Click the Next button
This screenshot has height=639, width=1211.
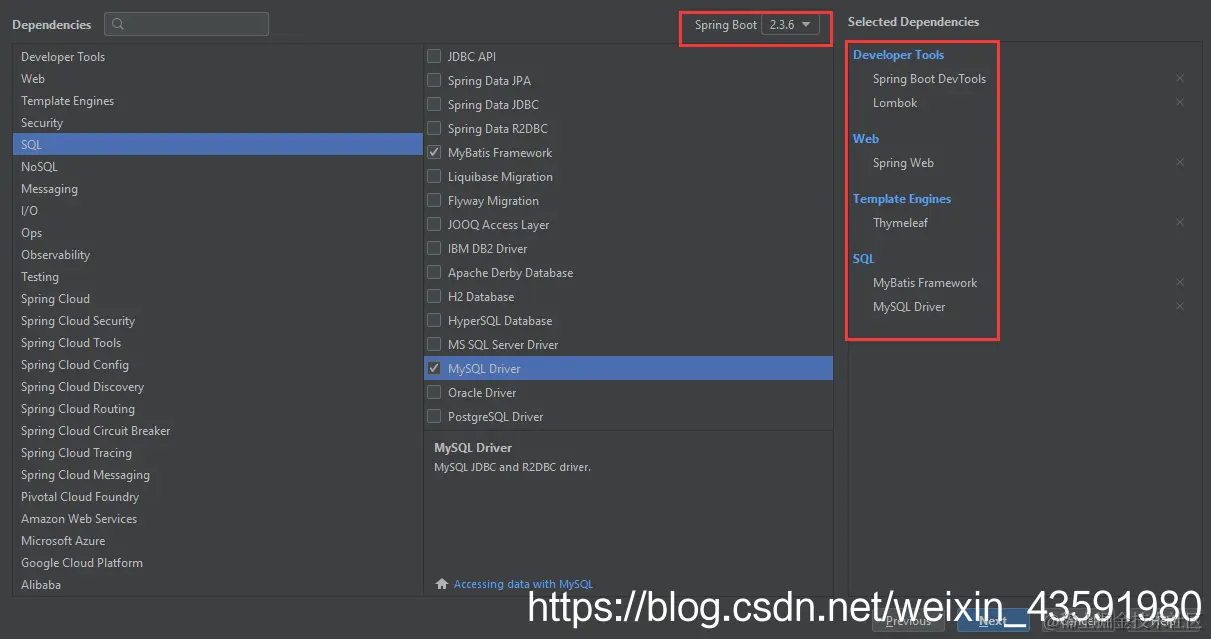coord(993,620)
